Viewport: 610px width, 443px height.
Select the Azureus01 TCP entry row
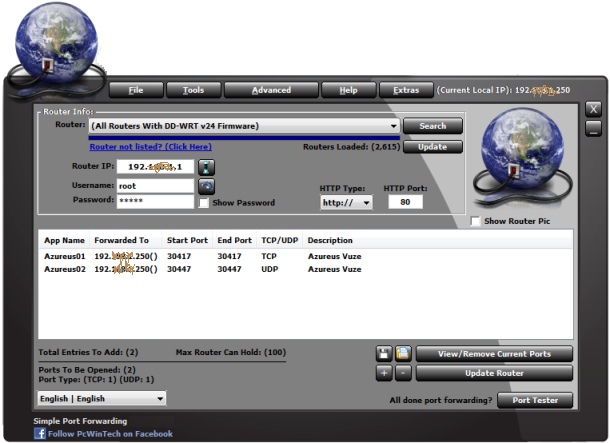(200, 256)
